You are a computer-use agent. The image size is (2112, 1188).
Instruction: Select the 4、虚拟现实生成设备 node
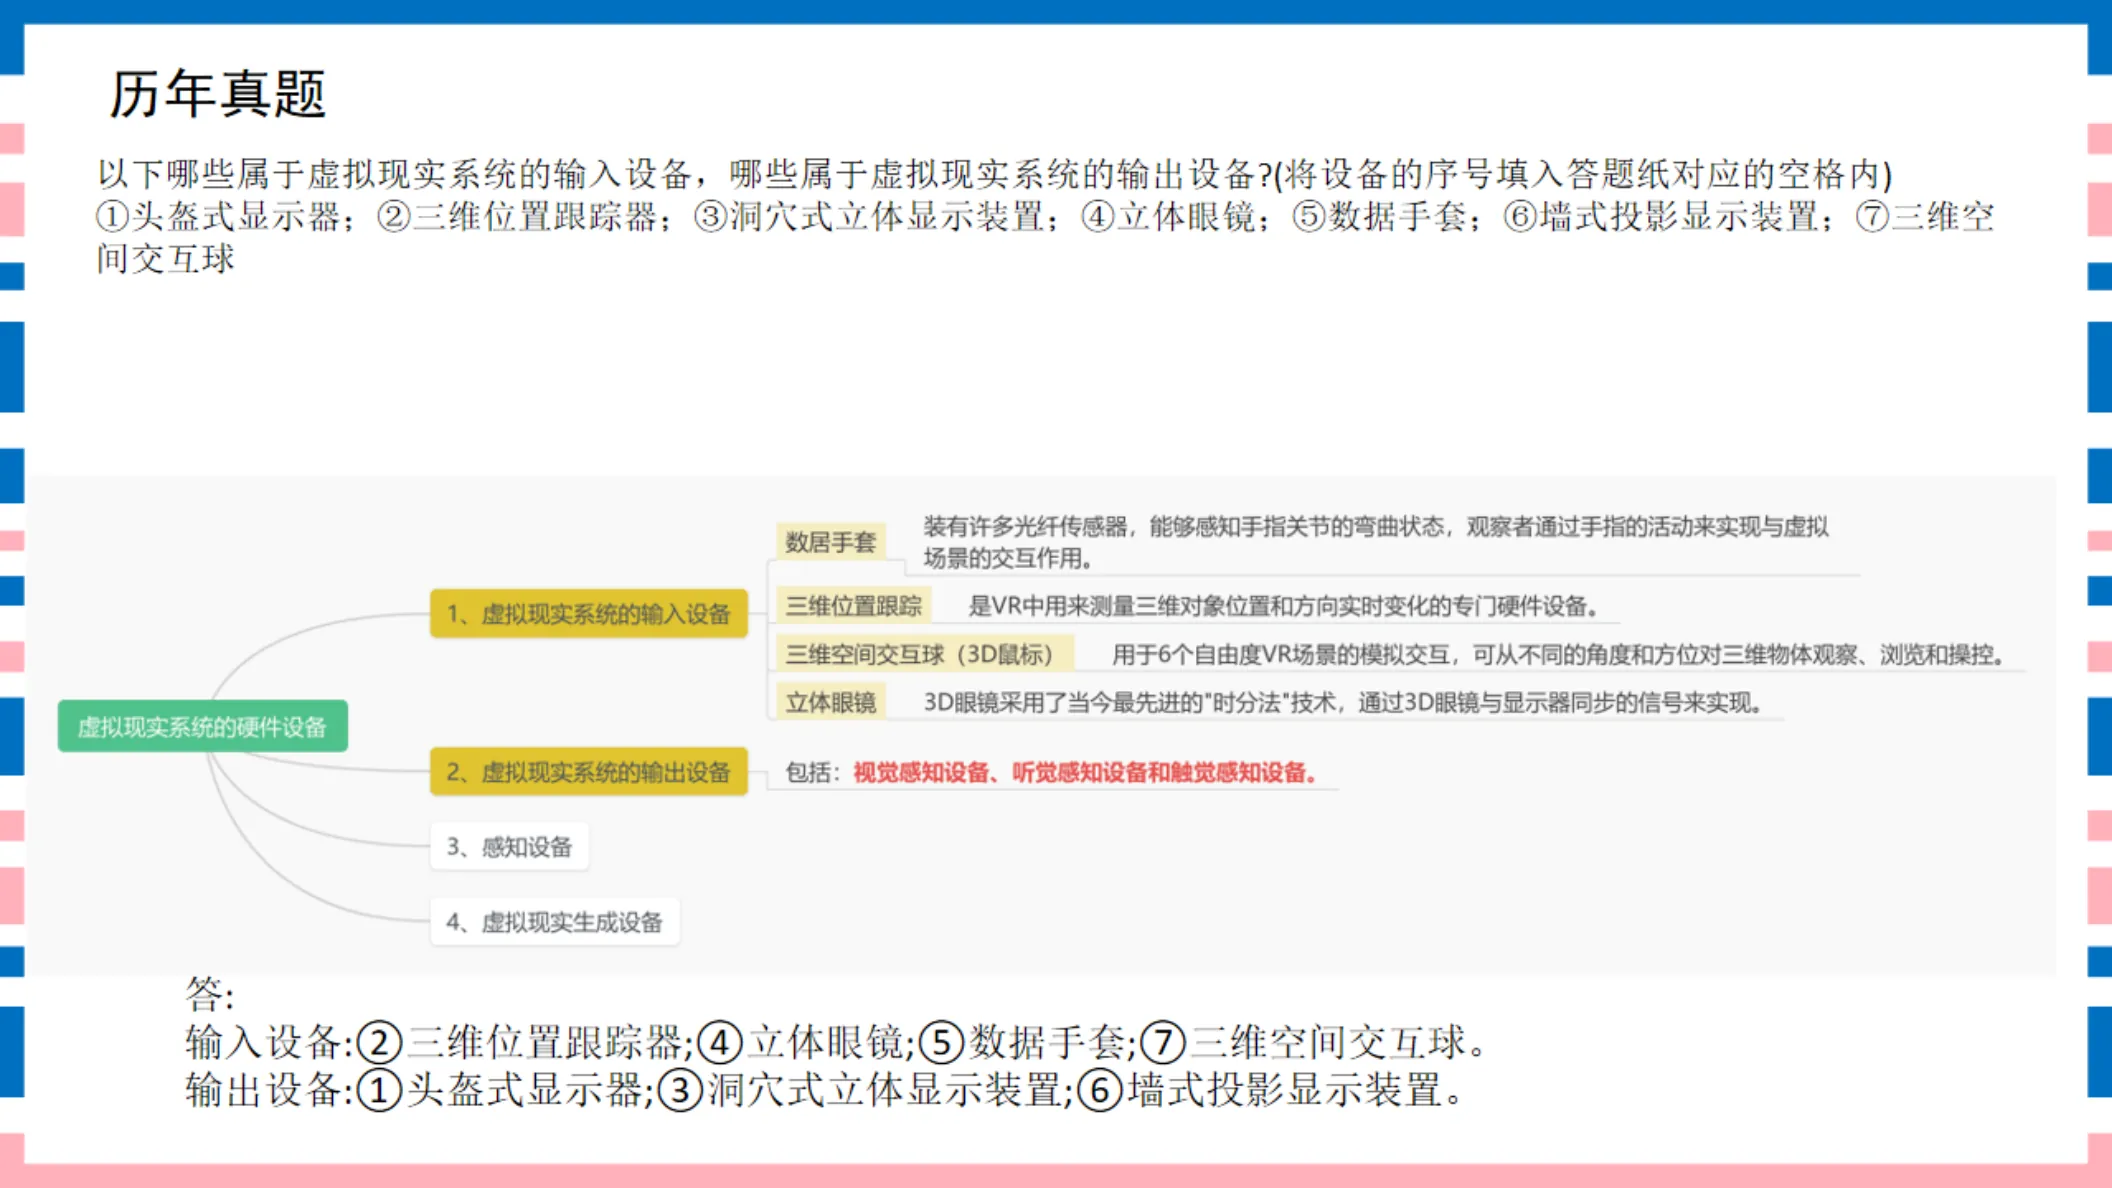[555, 921]
